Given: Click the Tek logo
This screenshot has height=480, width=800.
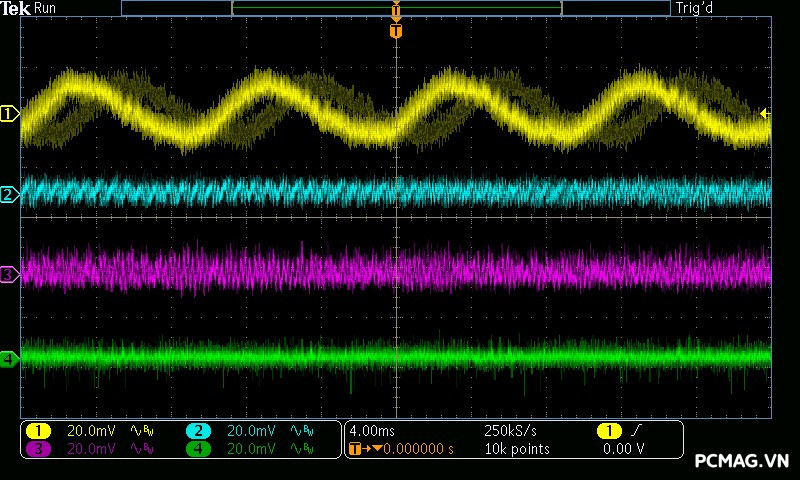Looking at the screenshot, I should 15,9.
